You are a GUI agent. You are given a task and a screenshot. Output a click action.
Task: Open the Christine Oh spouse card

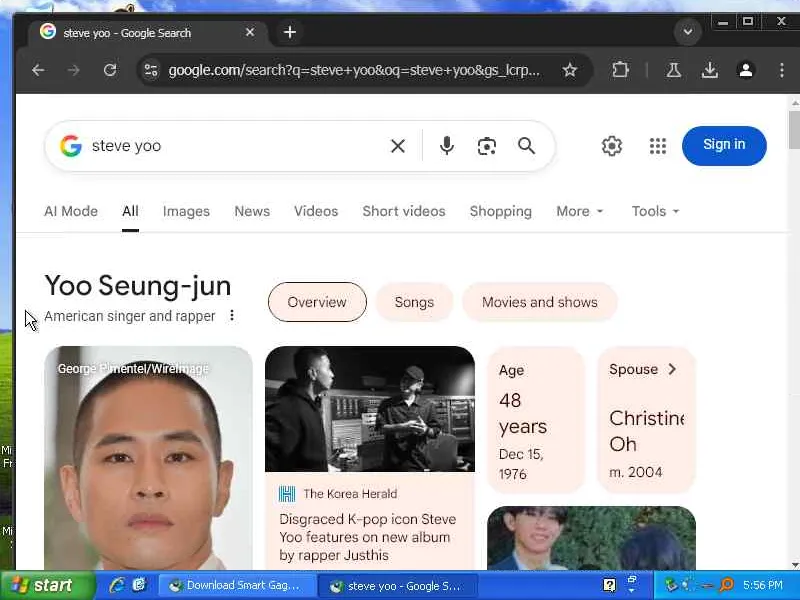click(x=646, y=420)
